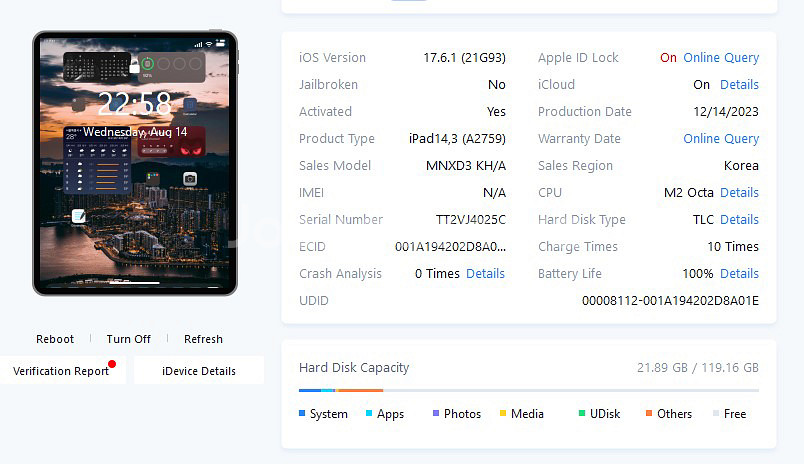Click the Hard Disk Capacity heading
Screen dimensions: 804x464
click(x=354, y=368)
